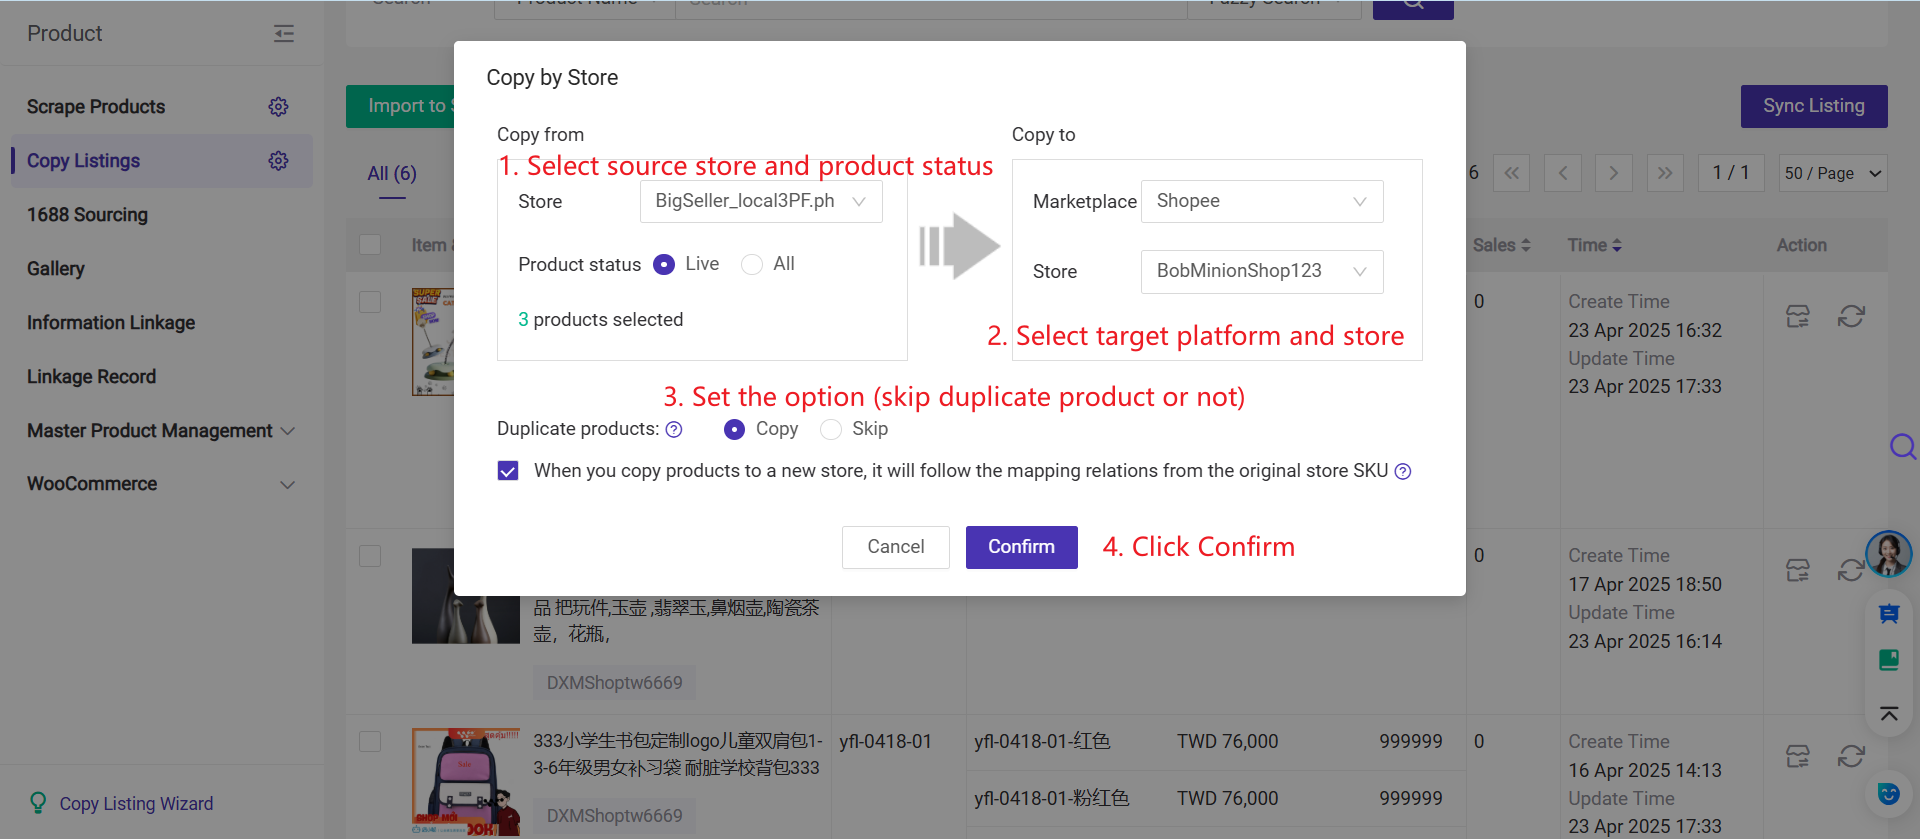This screenshot has width=1920, height=839.
Task: Check first product row checkbox
Action: 370,302
